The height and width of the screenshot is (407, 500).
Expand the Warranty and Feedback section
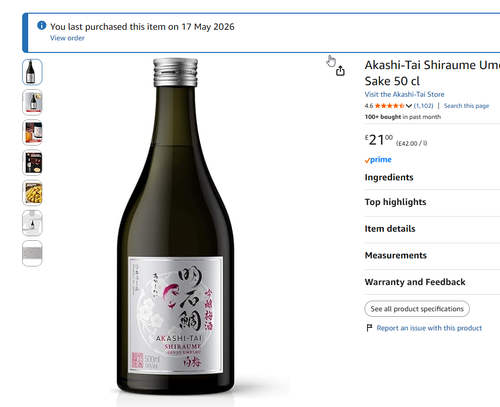point(432,282)
